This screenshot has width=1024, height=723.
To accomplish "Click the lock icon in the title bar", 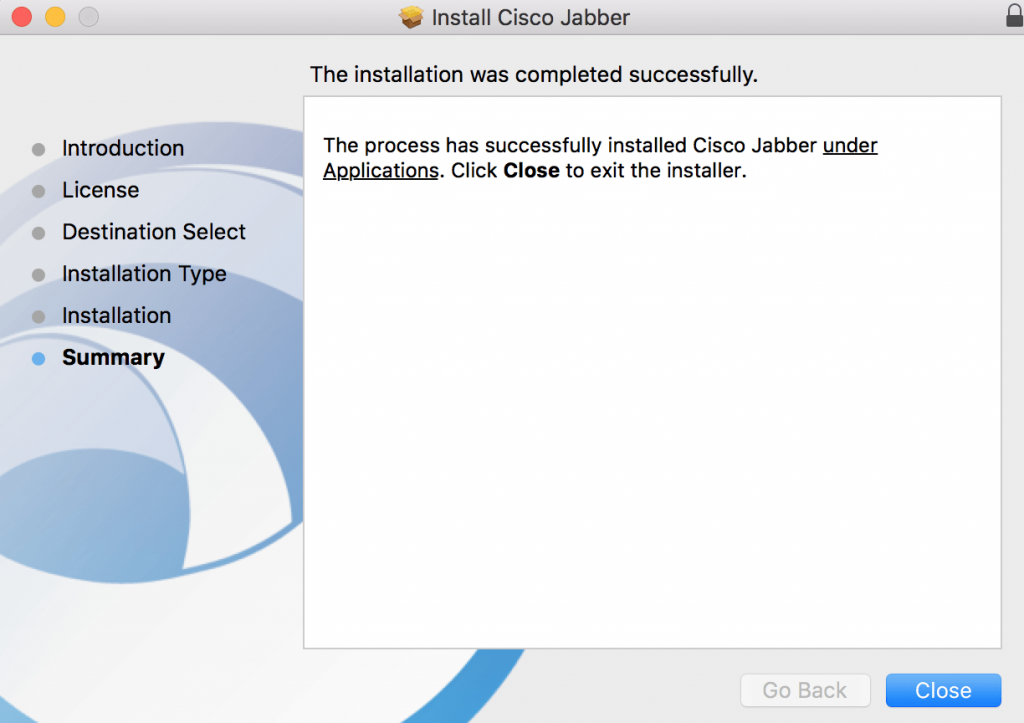I will pyautogui.click(x=1015, y=16).
